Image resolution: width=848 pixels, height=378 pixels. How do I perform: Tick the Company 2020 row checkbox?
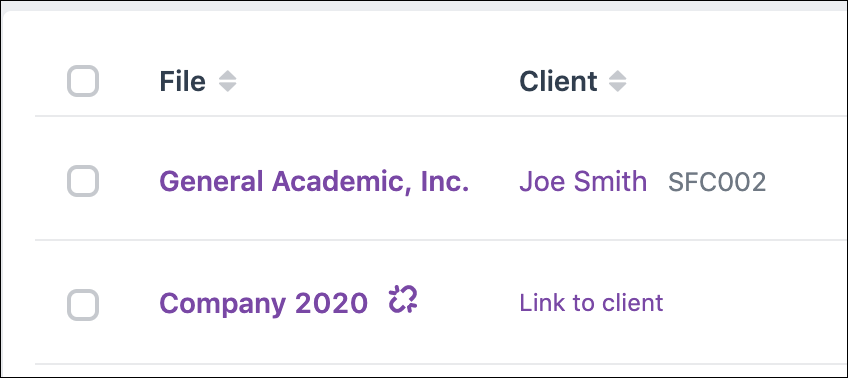[x=83, y=305]
